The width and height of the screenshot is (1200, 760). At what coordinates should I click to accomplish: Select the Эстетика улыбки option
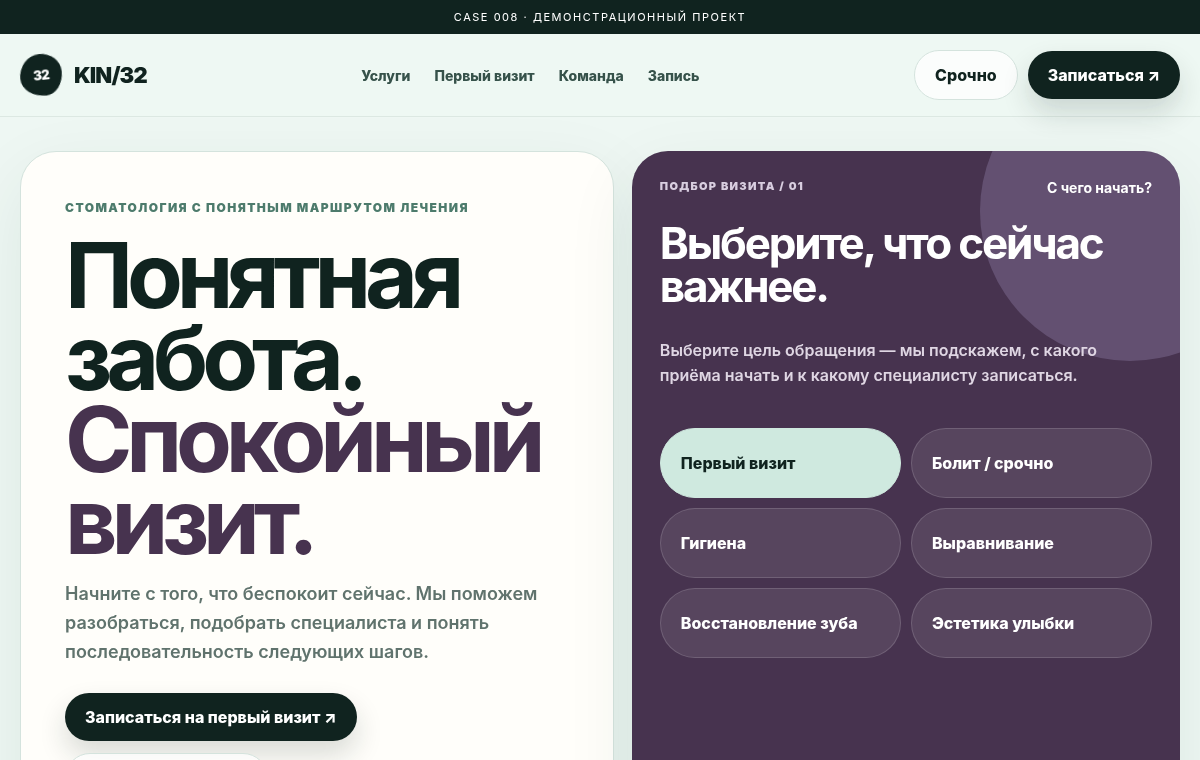[x=1031, y=623]
